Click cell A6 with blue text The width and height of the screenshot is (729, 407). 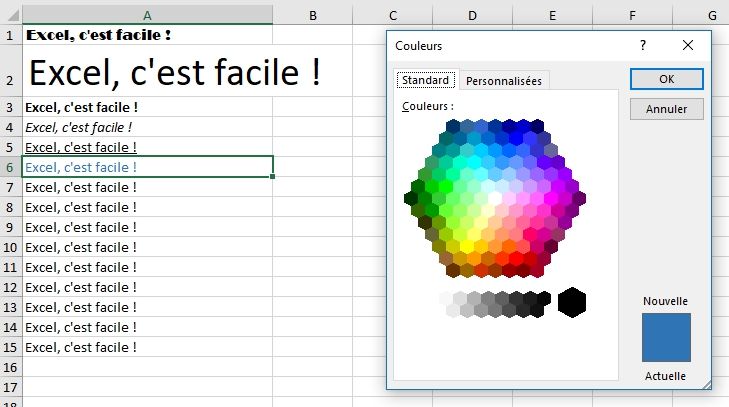coord(147,167)
